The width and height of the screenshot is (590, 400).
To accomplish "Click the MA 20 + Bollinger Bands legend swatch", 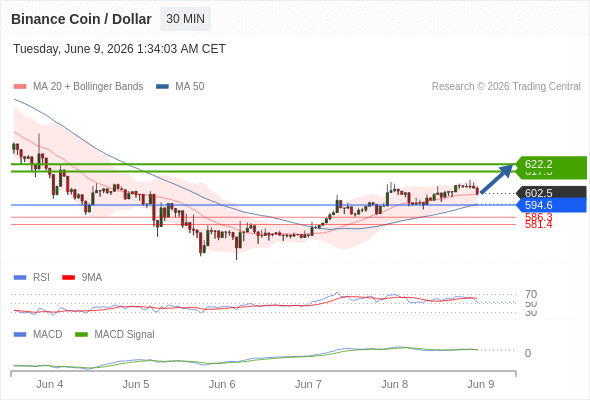I will (x=20, y=87).
